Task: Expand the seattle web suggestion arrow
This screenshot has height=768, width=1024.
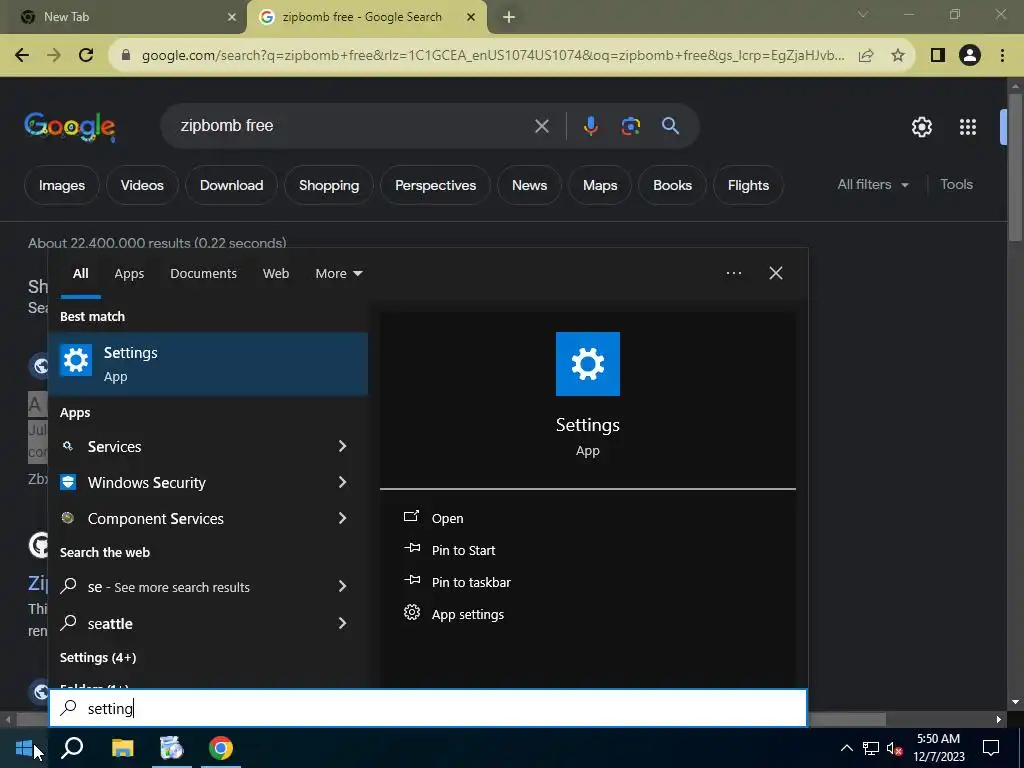Action: point(342,623)
